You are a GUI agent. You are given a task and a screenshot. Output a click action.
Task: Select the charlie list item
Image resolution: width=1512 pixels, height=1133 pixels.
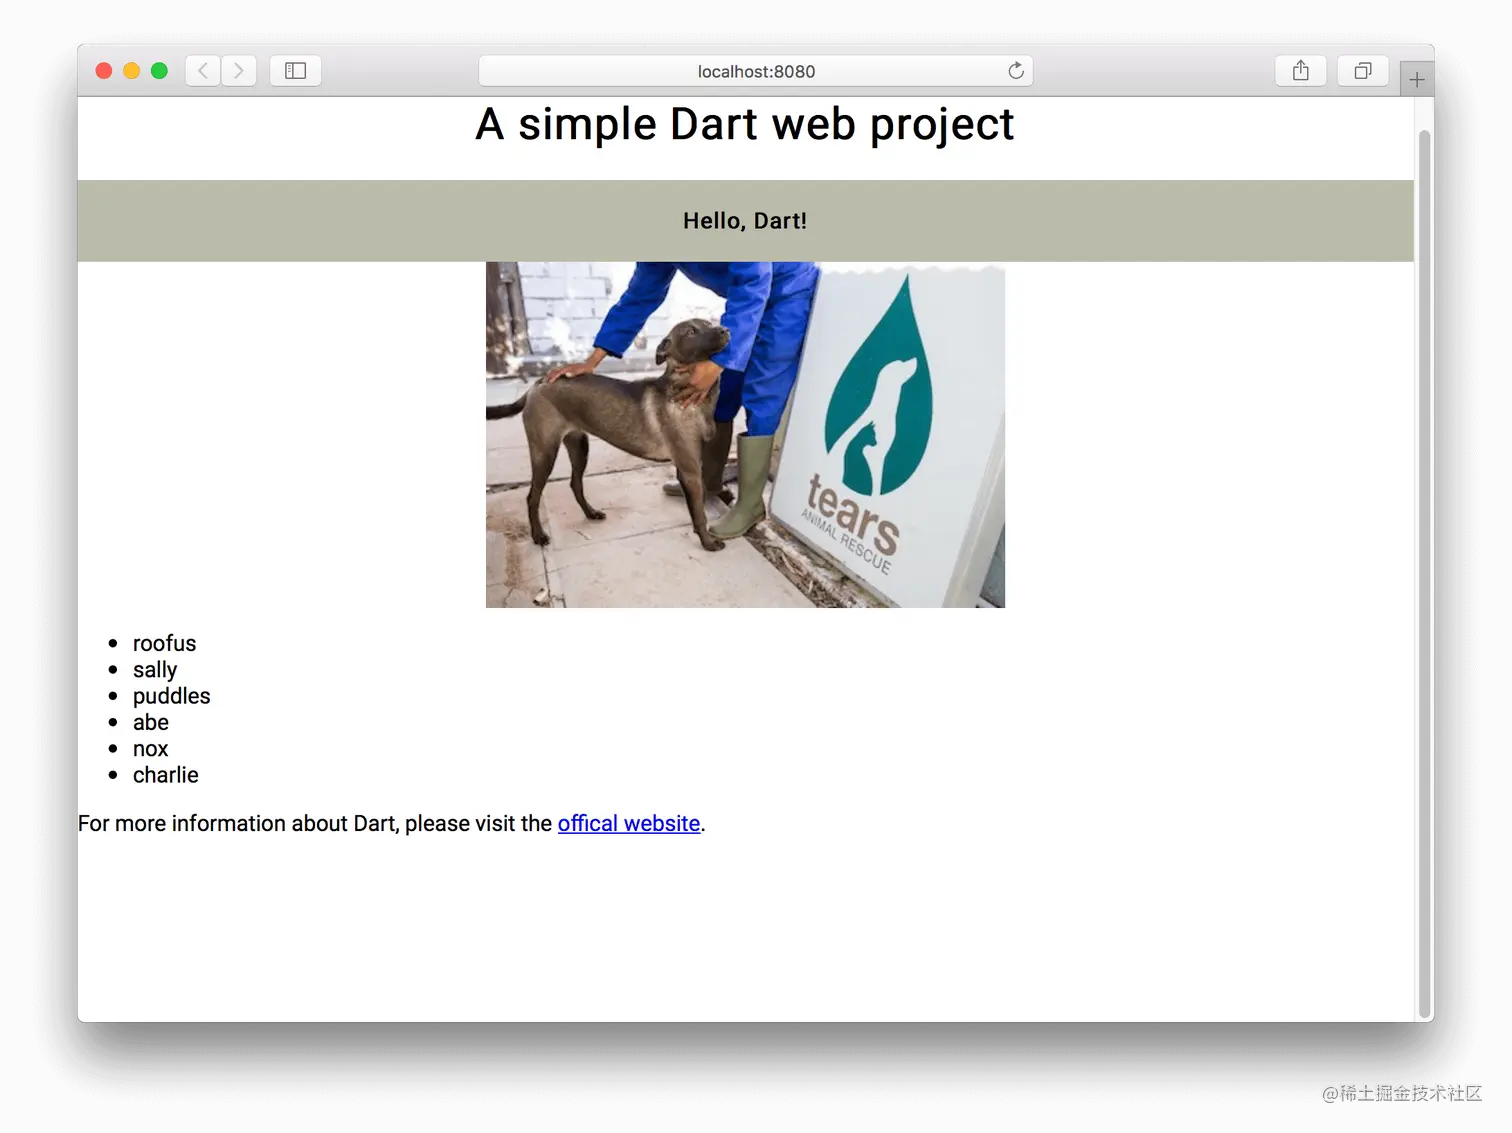(166, 775)
